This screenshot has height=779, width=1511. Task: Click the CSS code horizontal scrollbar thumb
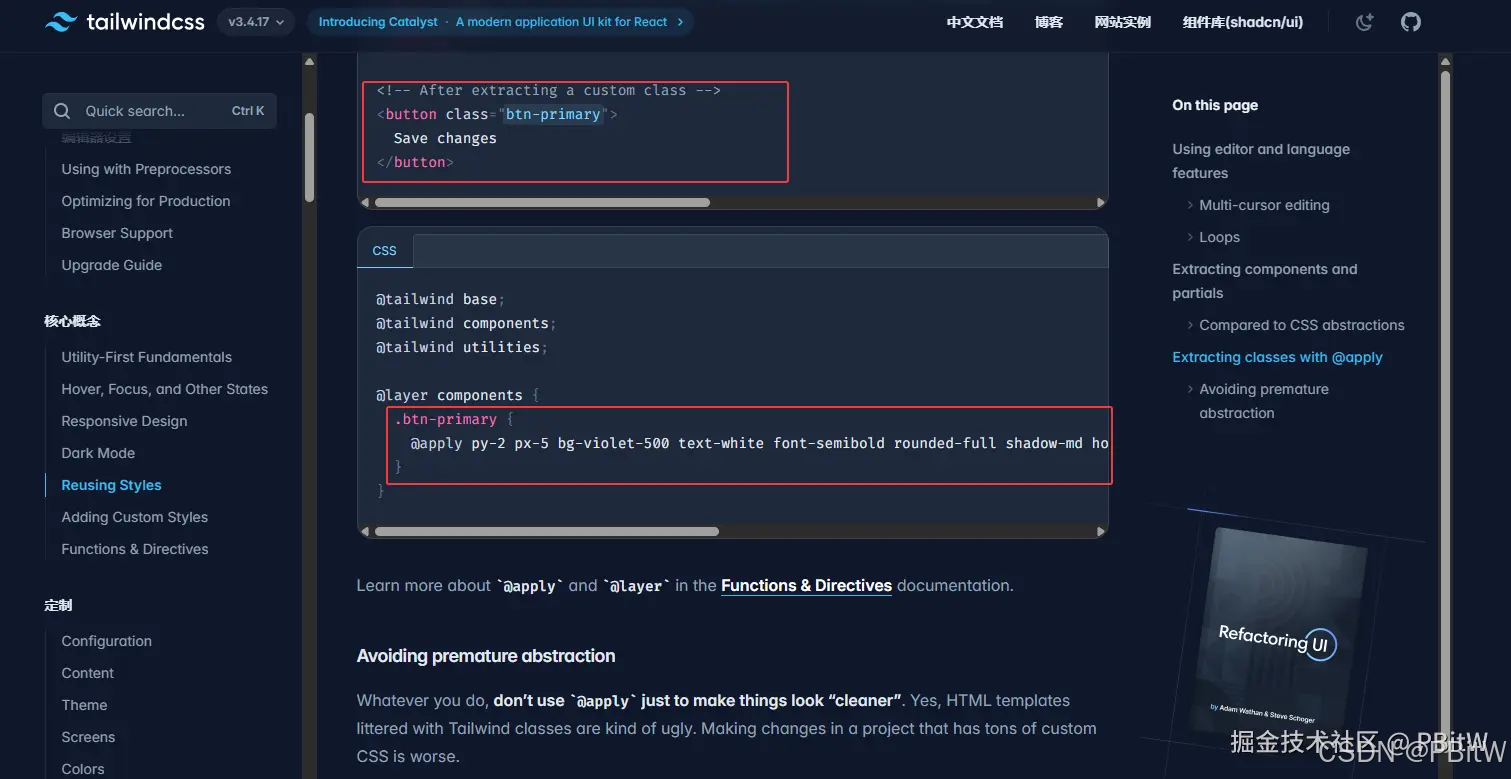click(x=546, y=531)
